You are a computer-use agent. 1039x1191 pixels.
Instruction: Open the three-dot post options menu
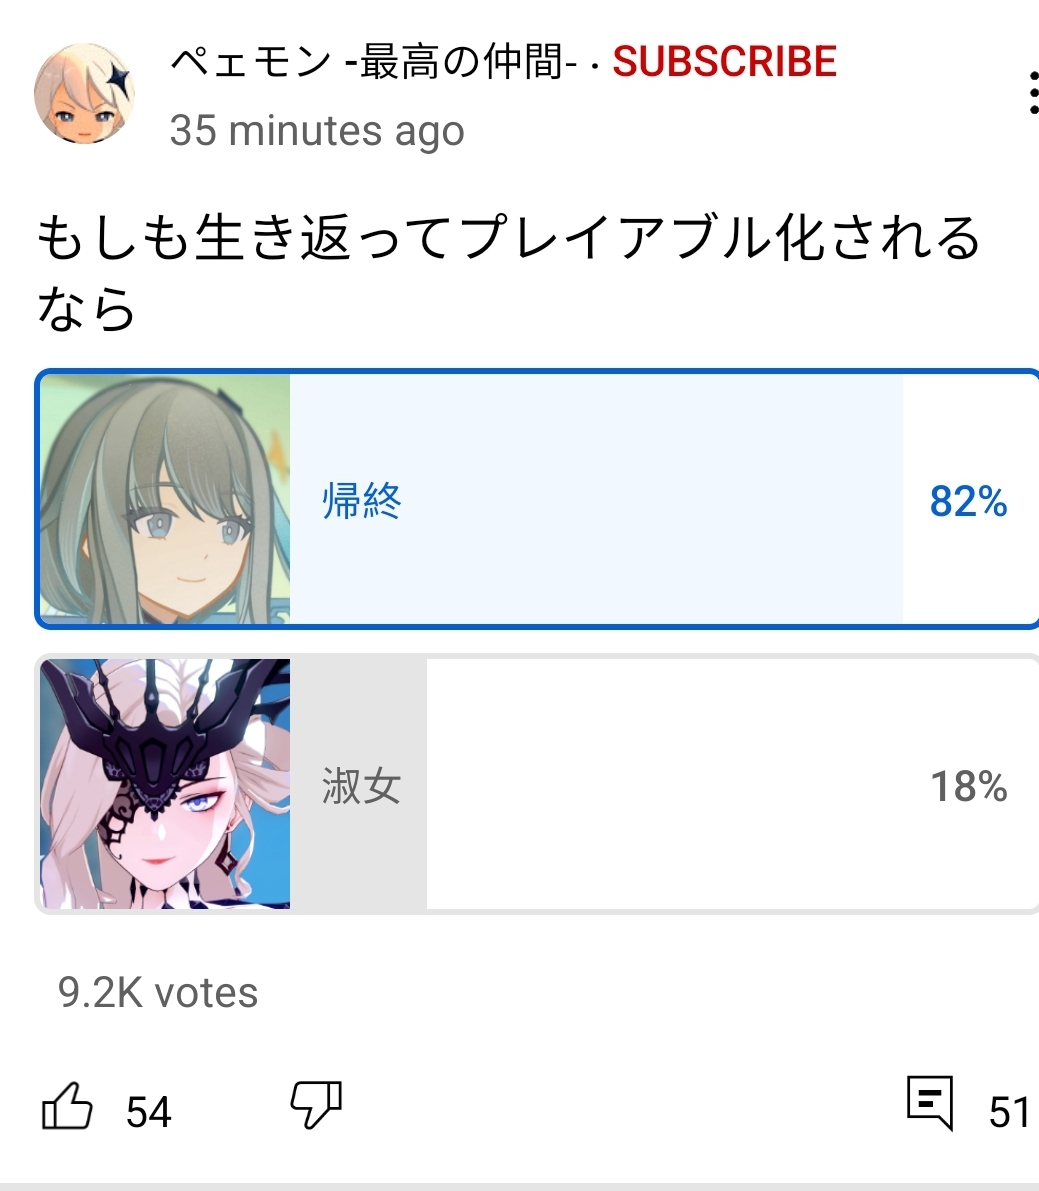pos(1033,93)
